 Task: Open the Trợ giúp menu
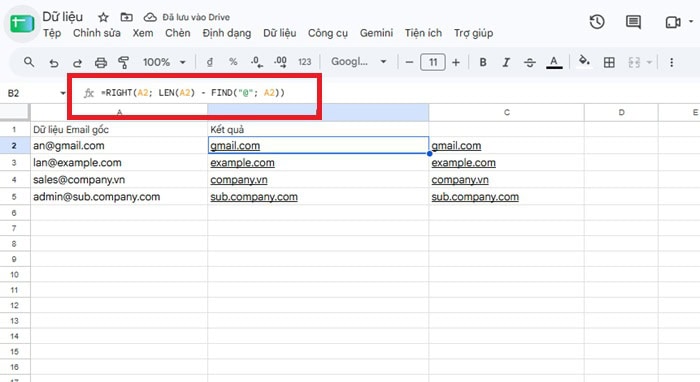(474, 33)
